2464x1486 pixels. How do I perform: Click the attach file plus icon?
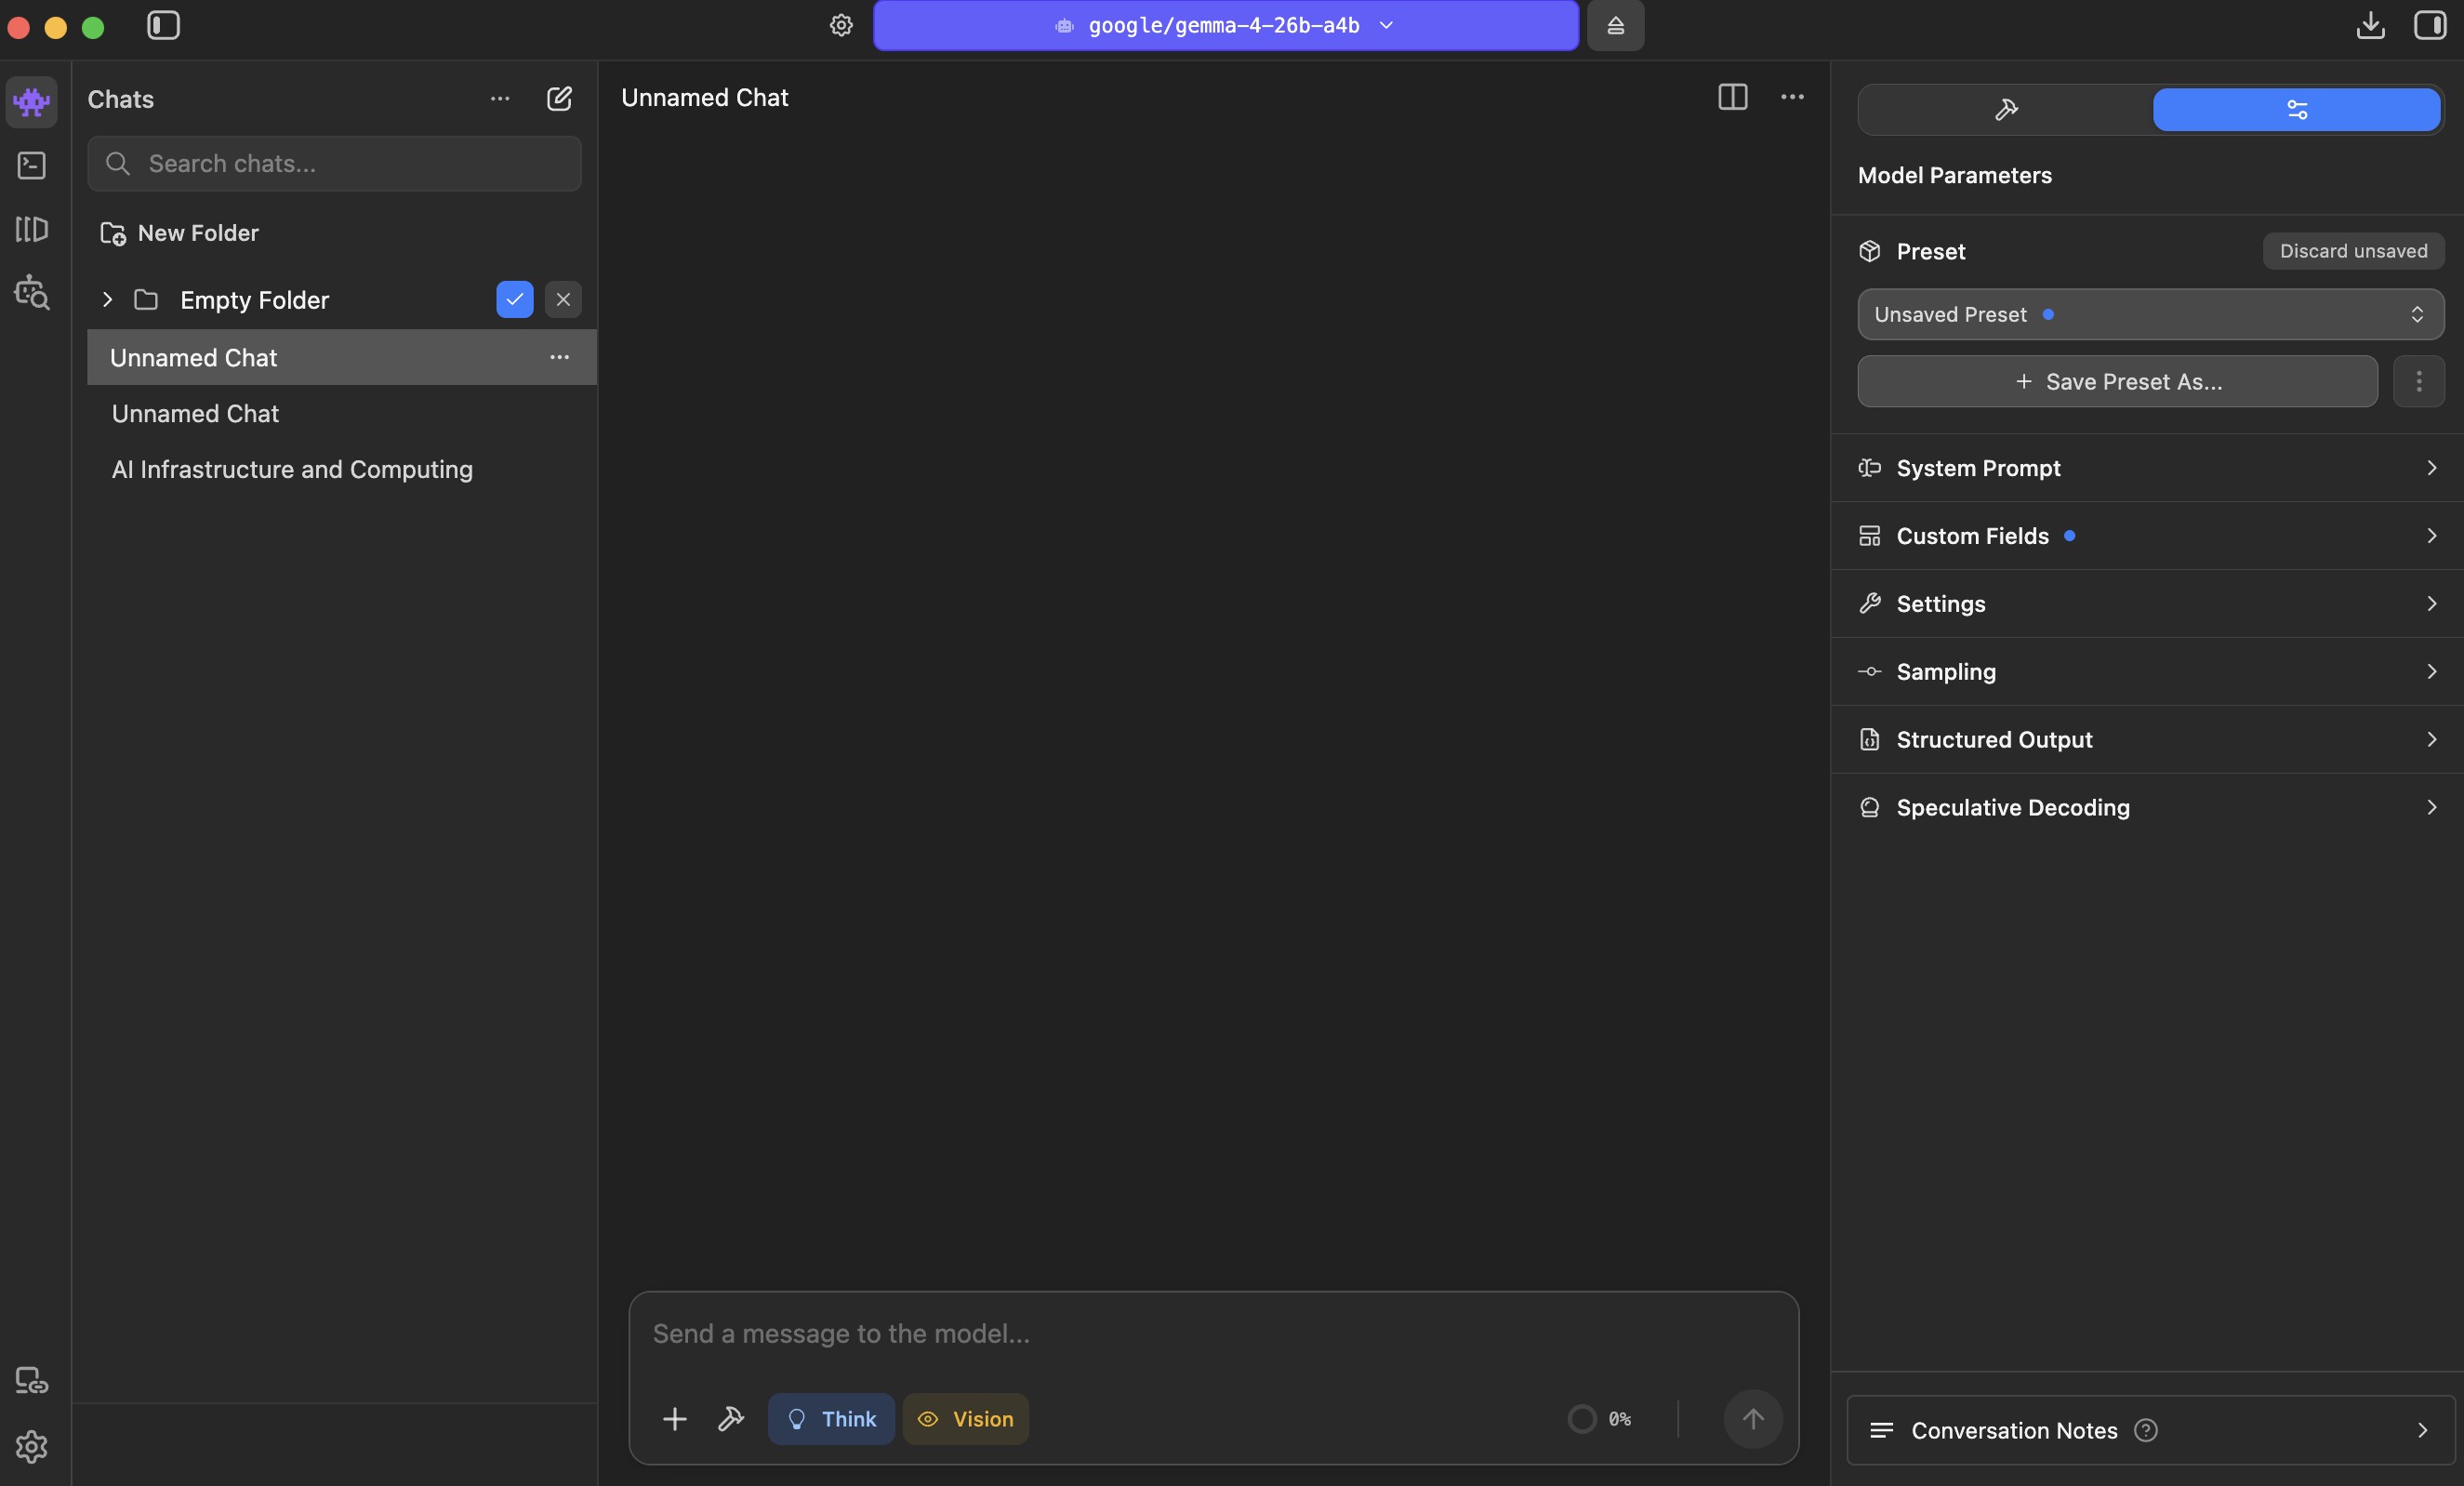click(x=675, y=1419)
